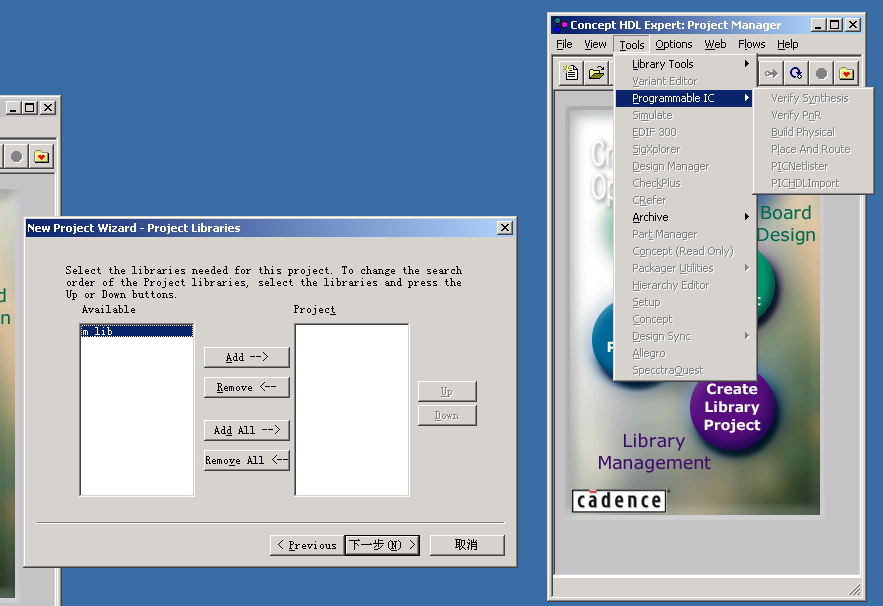Choose Build Physical in the submenu
The width and height of the screenshot is (883, 606).
tap(813, 132)
